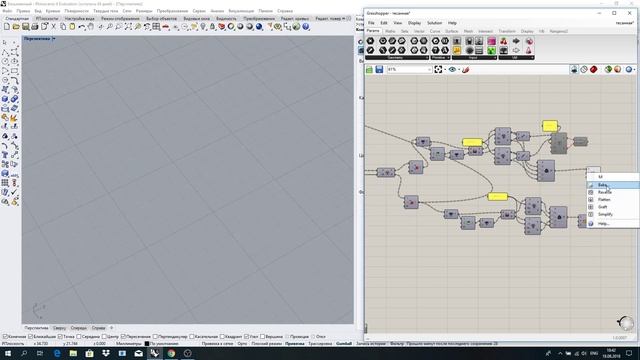Click the black arrow icon in Util group

(516, 41)
